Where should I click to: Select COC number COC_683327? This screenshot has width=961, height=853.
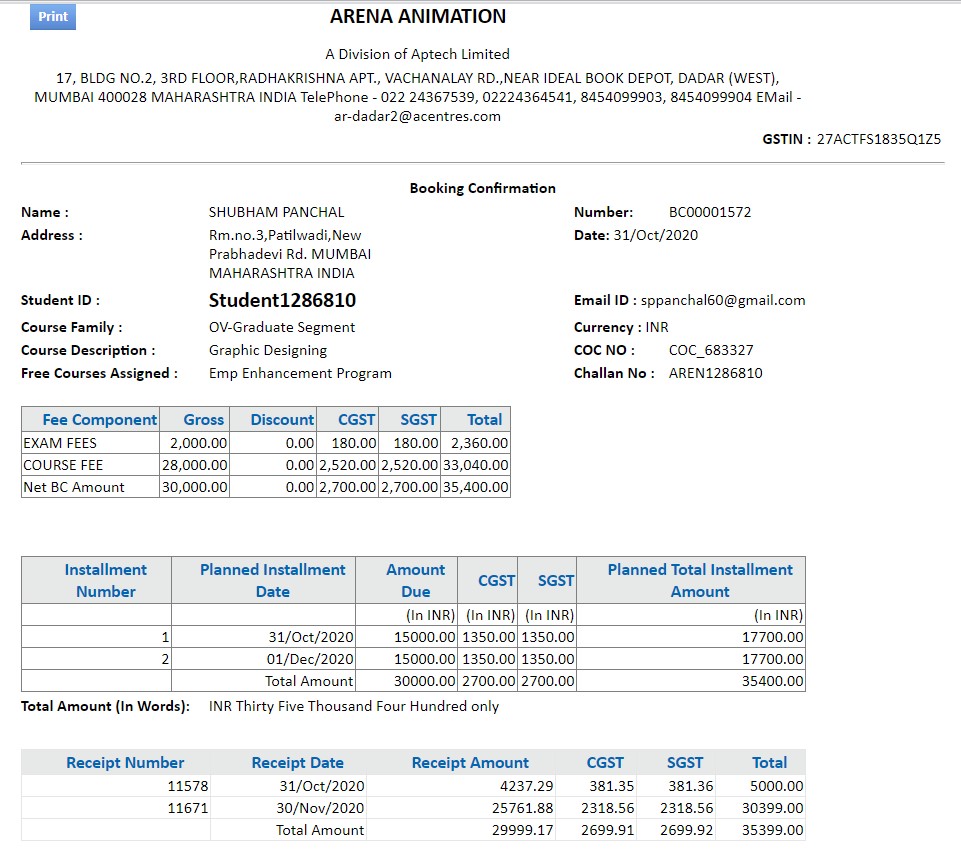tap(711, 351)
